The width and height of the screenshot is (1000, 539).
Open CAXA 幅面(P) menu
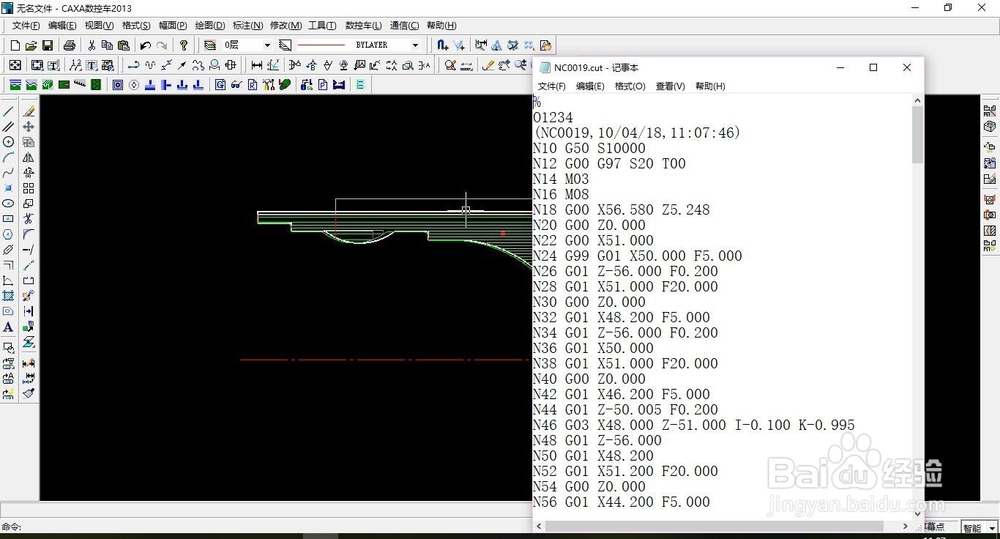[173, 26]
